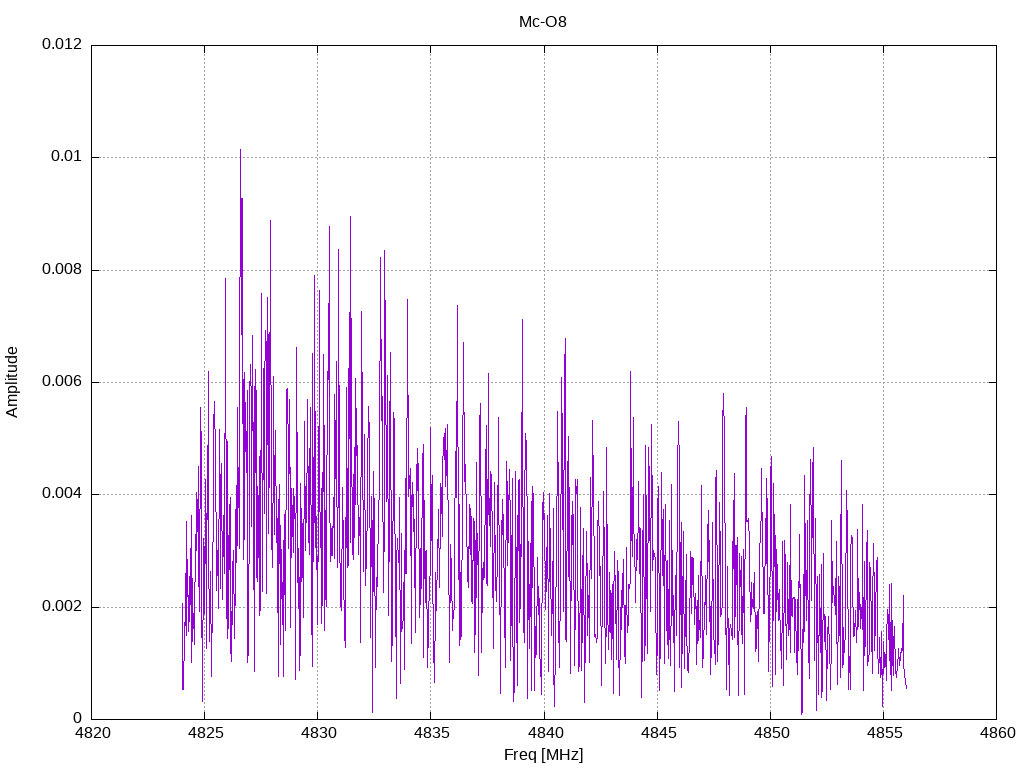Select the 4840 x-axis tick label
Viewport: 1024px width, 768px height.
(544, 733)
